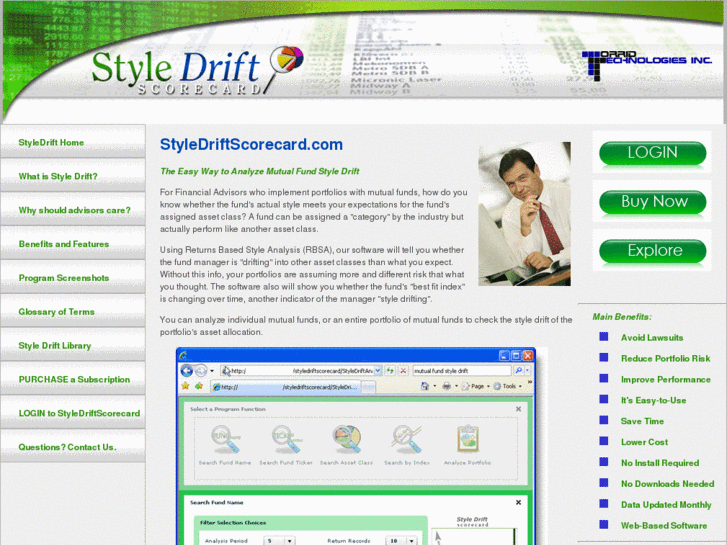The height and width of the screenshot is (545, 727).
Task: View Program Screenshots page
Action: tap(73, 277)
